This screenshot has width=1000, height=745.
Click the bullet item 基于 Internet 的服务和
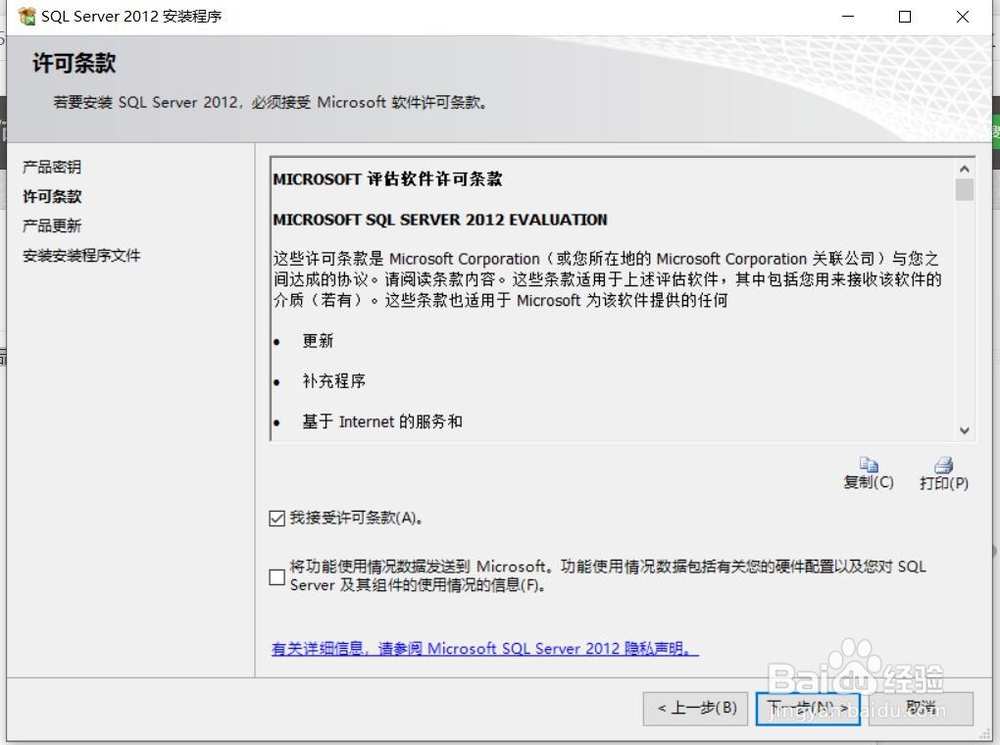point(382,422)
